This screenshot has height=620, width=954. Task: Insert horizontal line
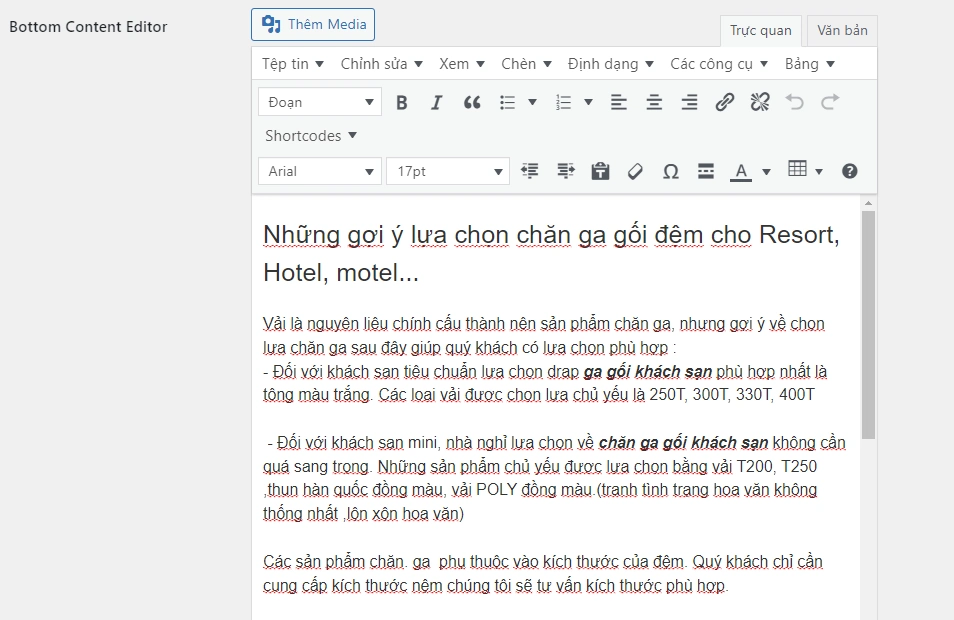[x=706, y=171]
